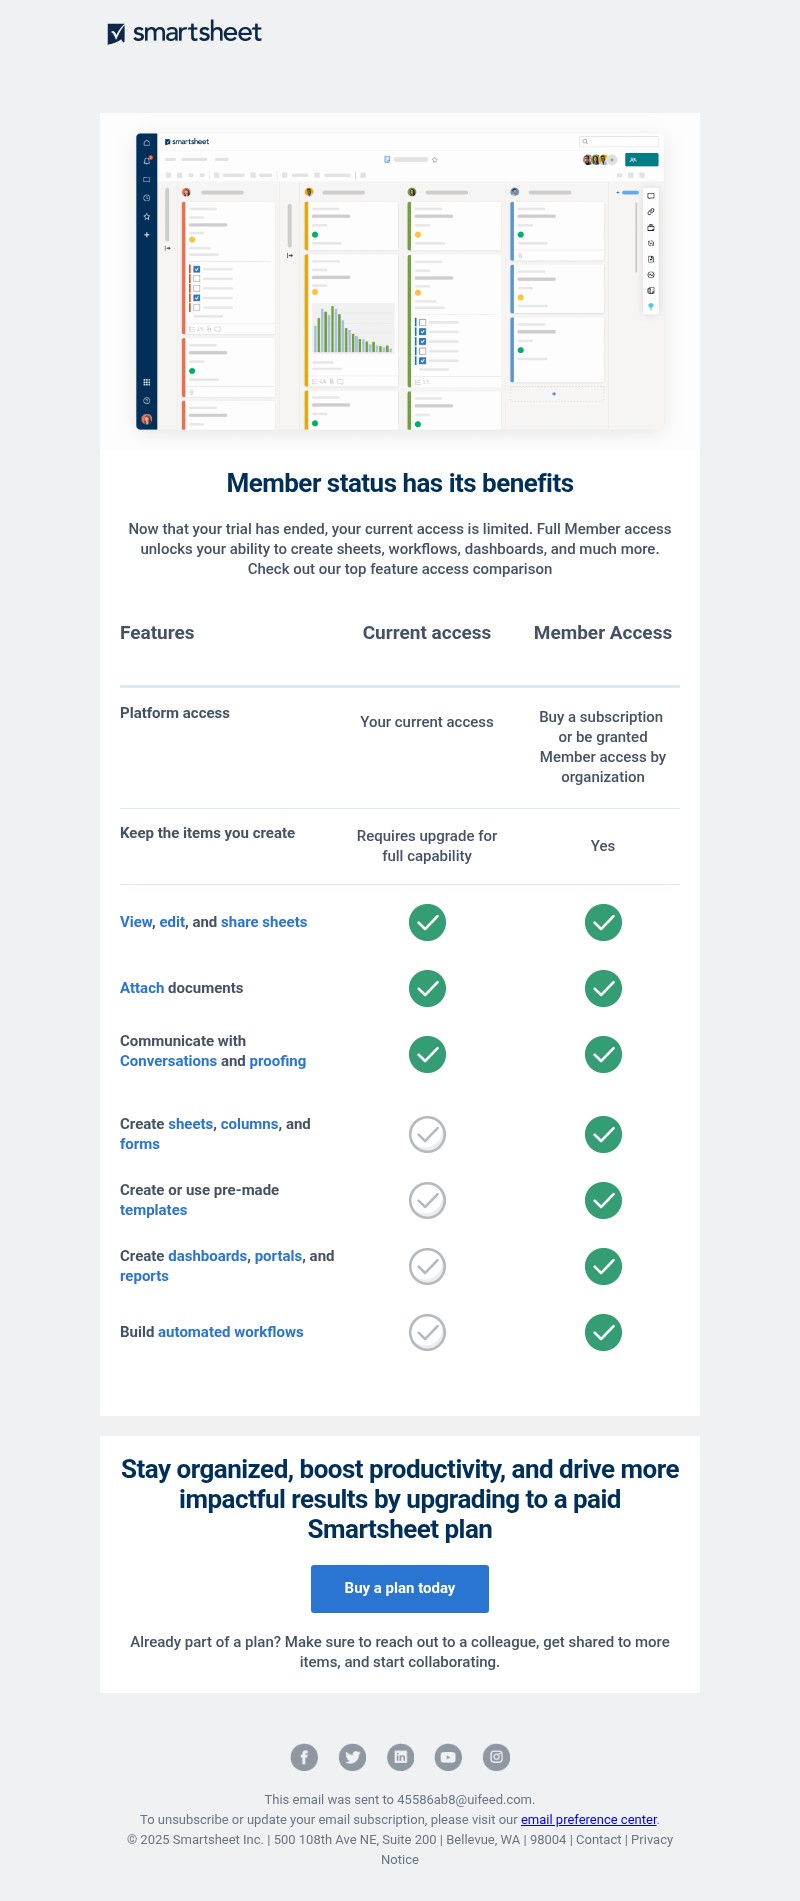800x1901 pixels.
Task: Open the Facebook social icon
Action: (x=304, y=1756)
